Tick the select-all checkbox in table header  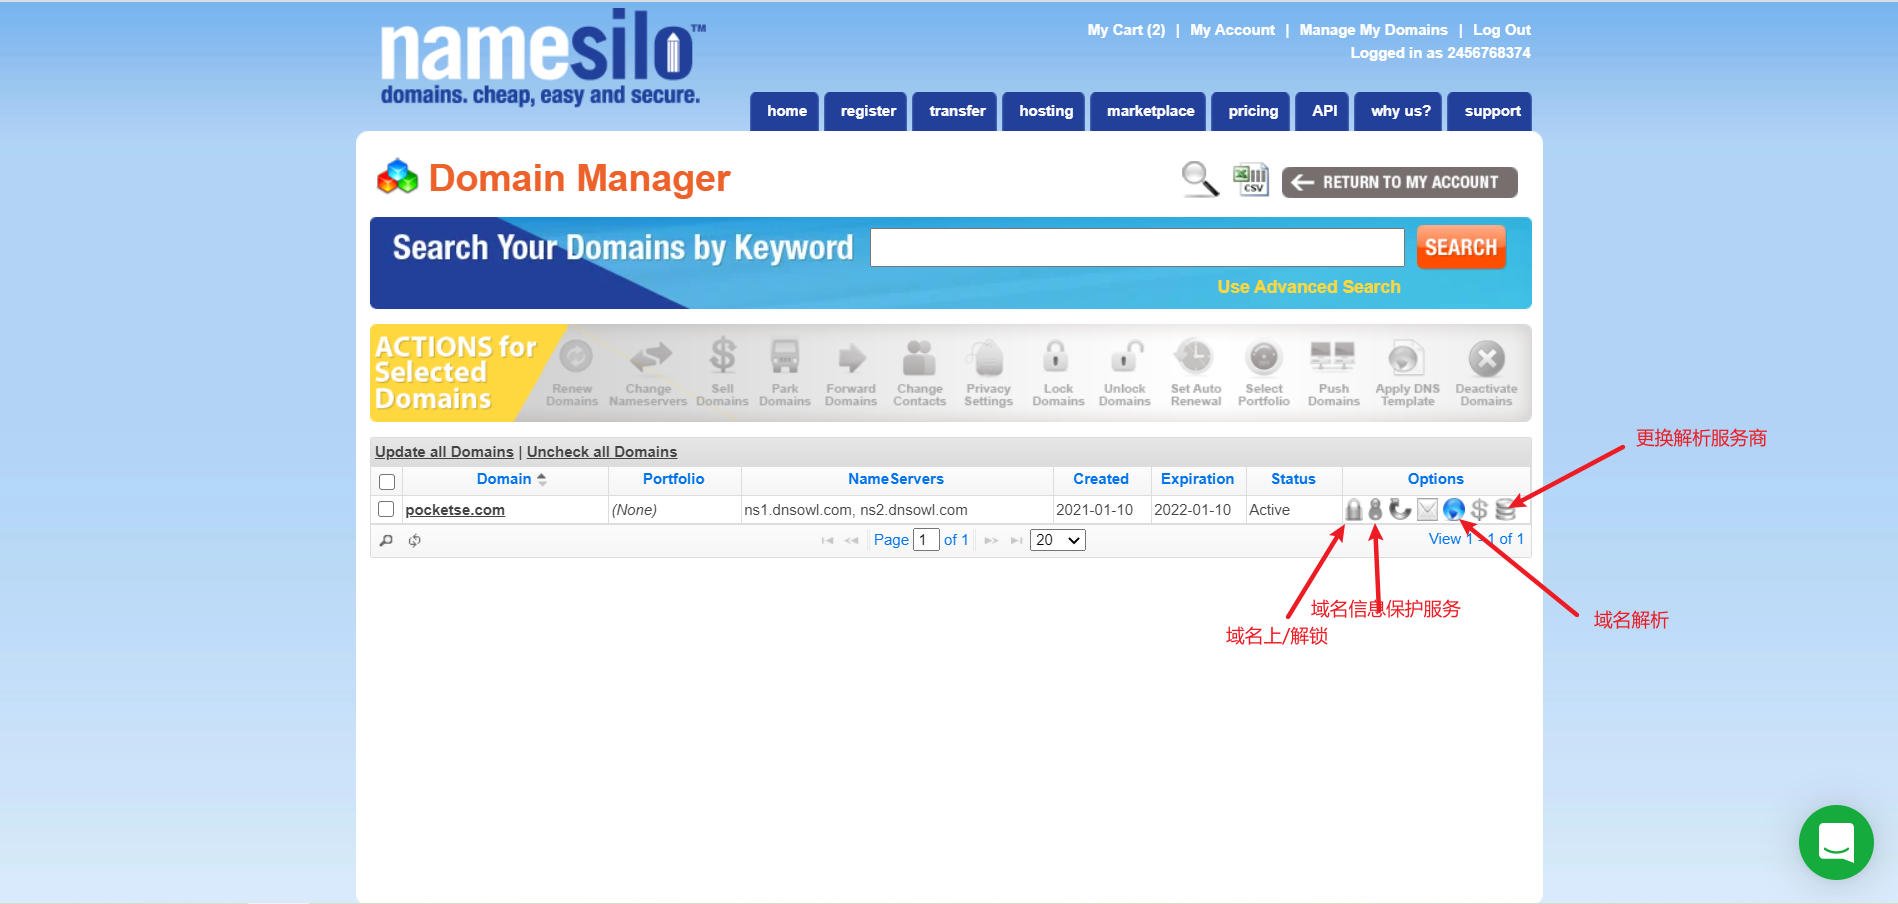387,482
